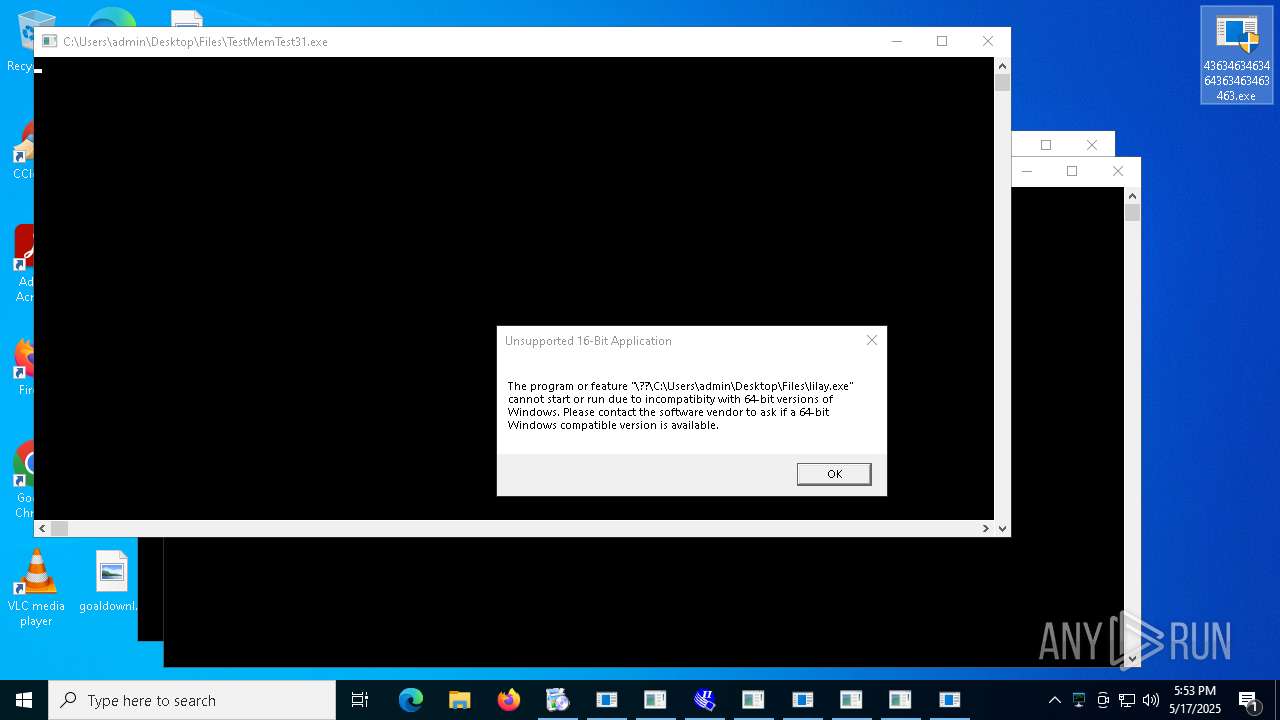This screenshot has width=1280, height=720.
Task: Close the rearmost console window
Action: pyautogui.click(x=1092, y=145)
